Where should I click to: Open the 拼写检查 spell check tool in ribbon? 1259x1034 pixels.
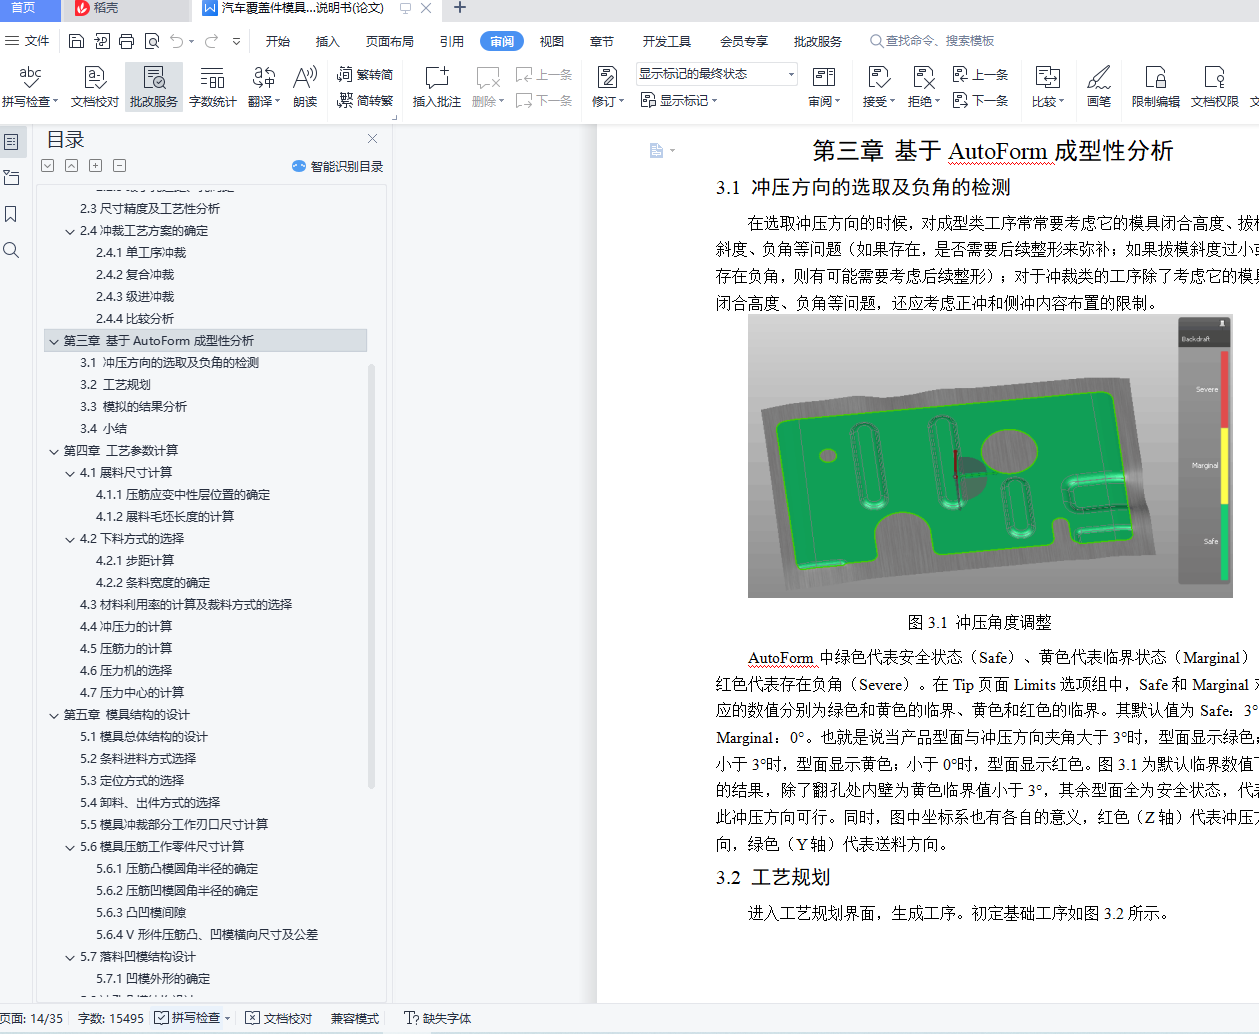(x=30, y=86)
